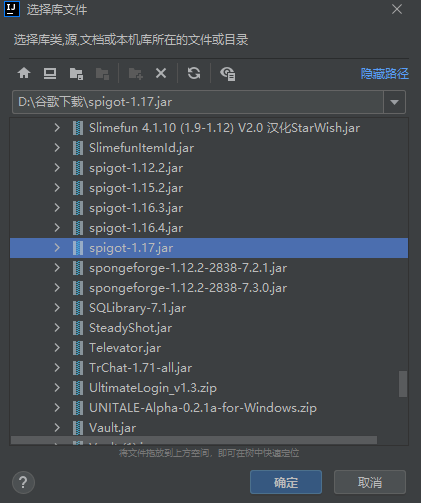The image size is (421, 503).
Task: Open the path history dropdown arrow
Action: pyautogui.click(x=394, y=102)
